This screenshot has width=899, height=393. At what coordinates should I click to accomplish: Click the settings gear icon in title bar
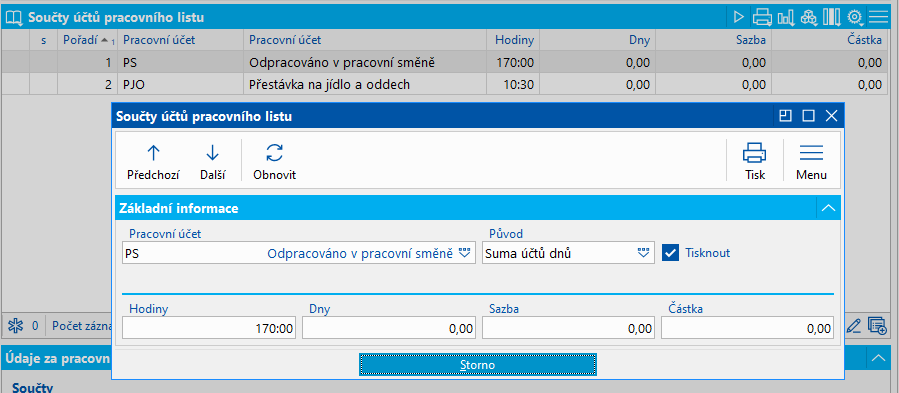855,17
